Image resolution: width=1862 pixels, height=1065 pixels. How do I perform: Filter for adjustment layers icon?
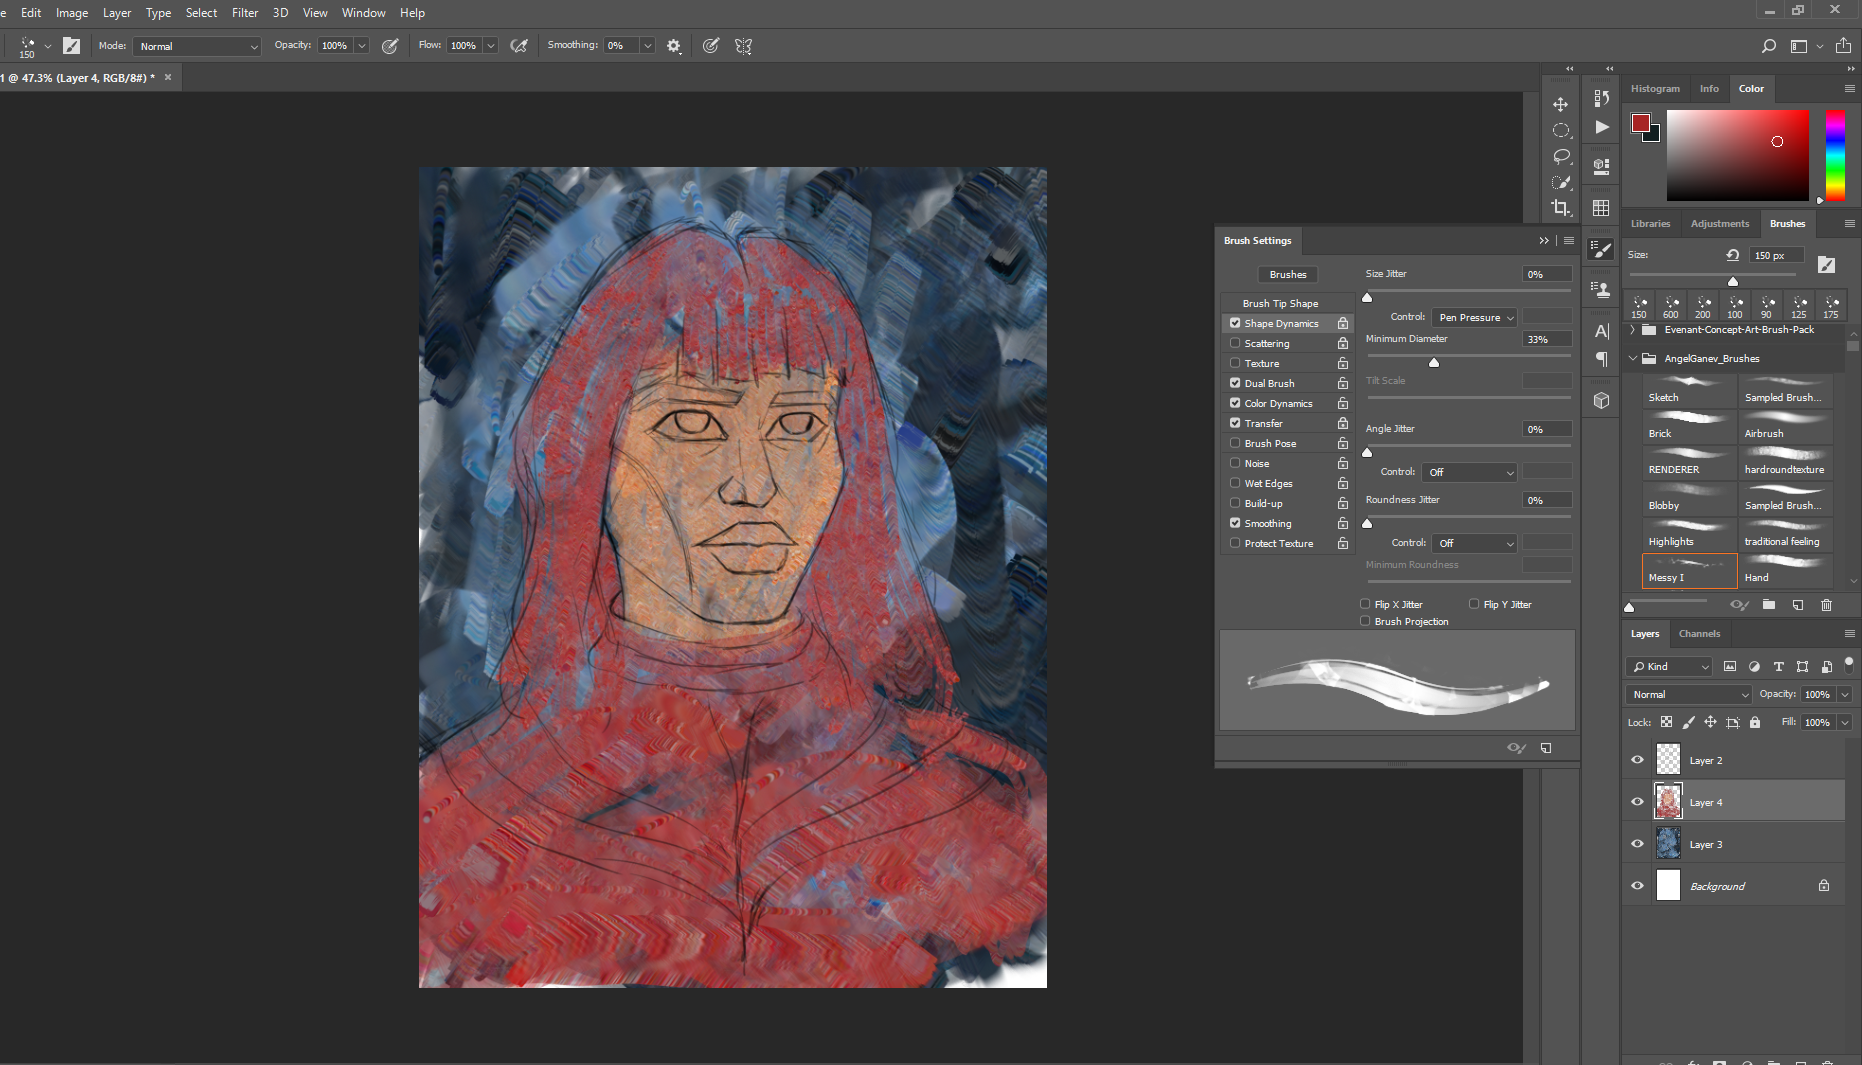(x=1754, y=666)
